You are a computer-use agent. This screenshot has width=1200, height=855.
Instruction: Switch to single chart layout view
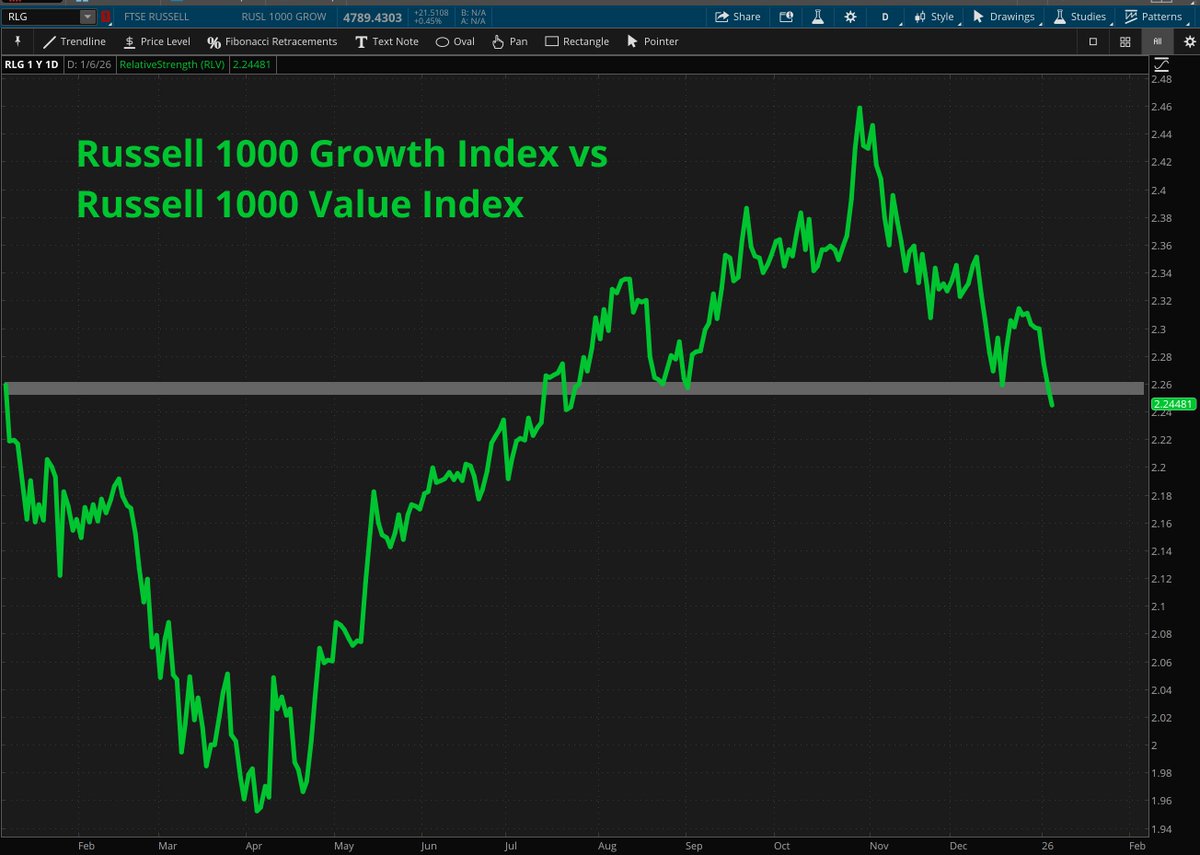pyautogui.click(x=1093, y=41)
